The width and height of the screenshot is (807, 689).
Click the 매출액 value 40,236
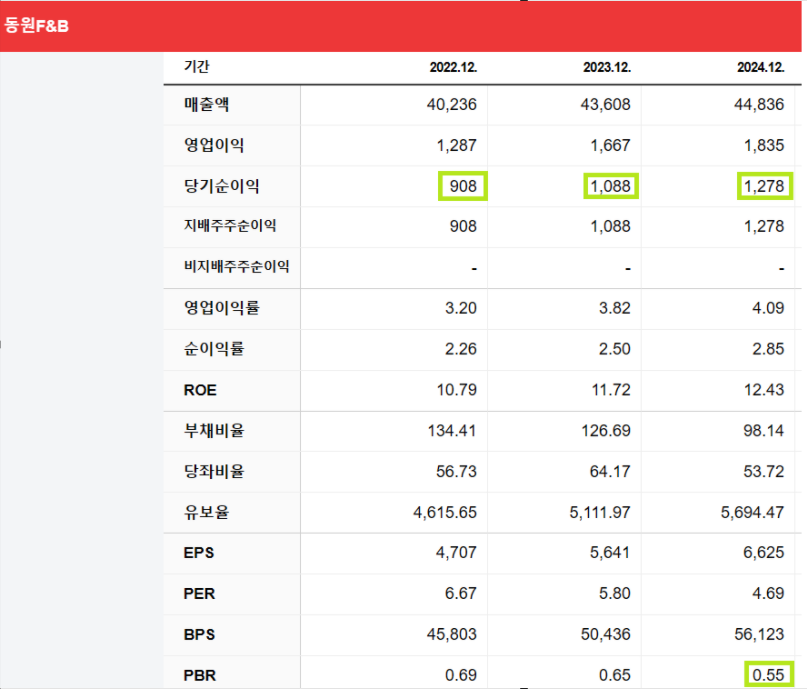tap(451, 104)
